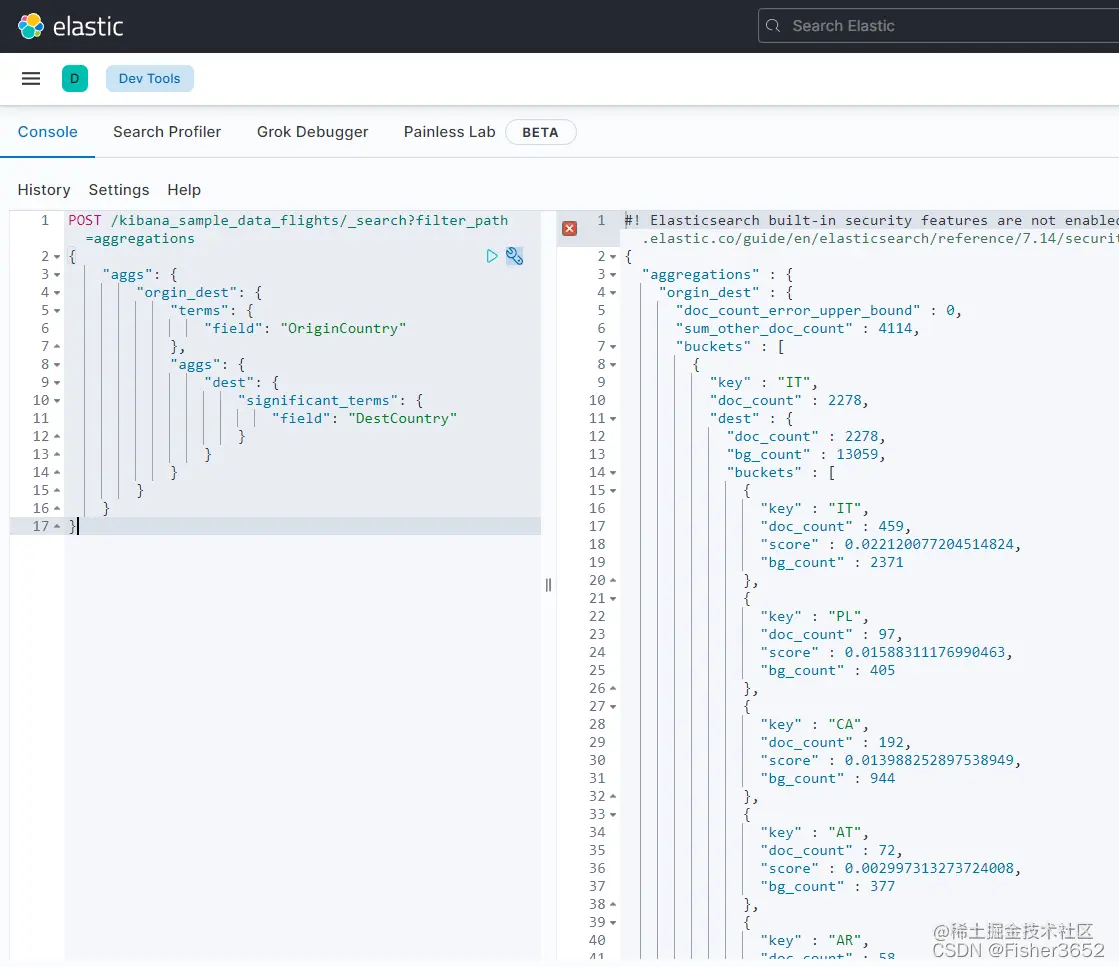Click "key" : "AT" line
This screenshot has height=967, width=1119.
[x=814, y=832]
